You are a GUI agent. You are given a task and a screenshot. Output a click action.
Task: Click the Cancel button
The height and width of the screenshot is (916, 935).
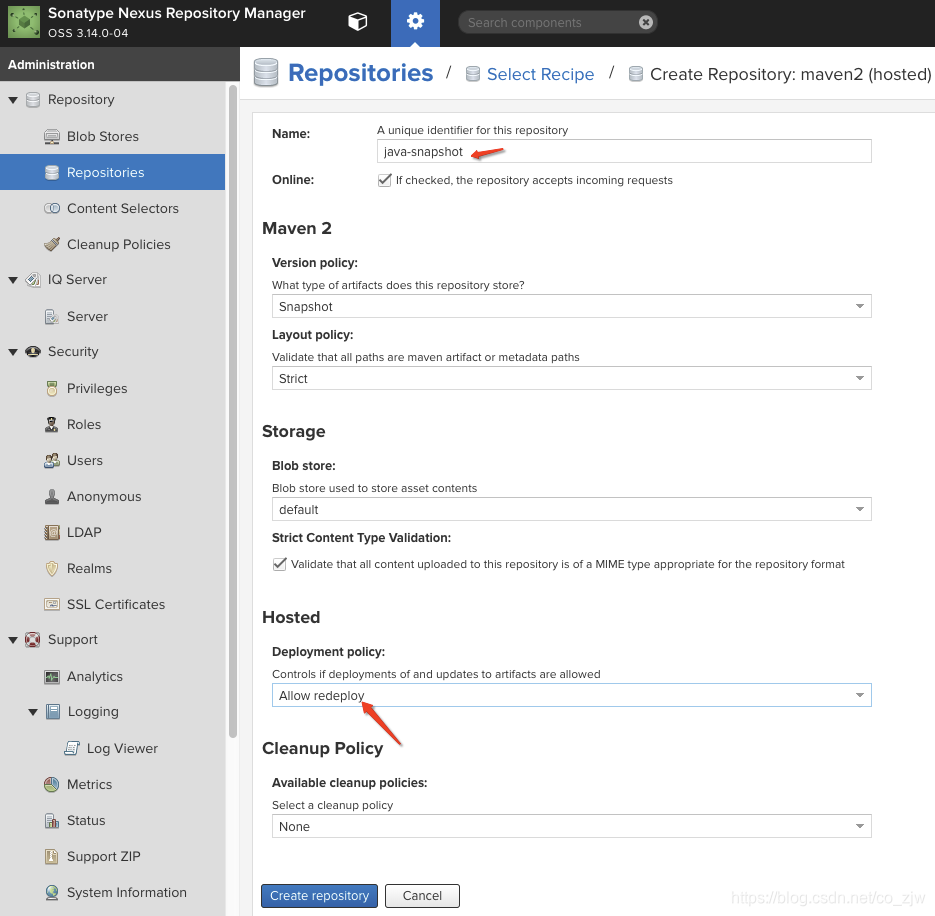click(x=422, y=896)
